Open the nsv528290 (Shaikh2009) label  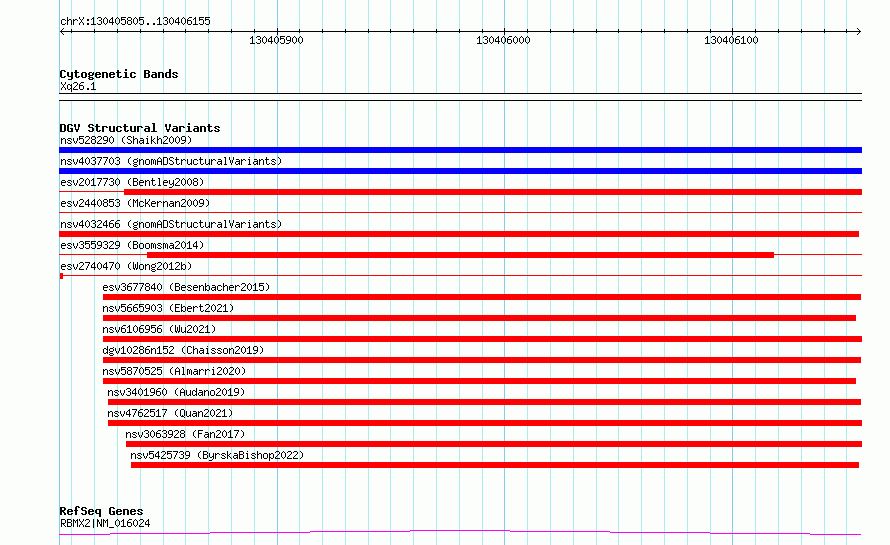pyautogui.click(x=126, y=140)
